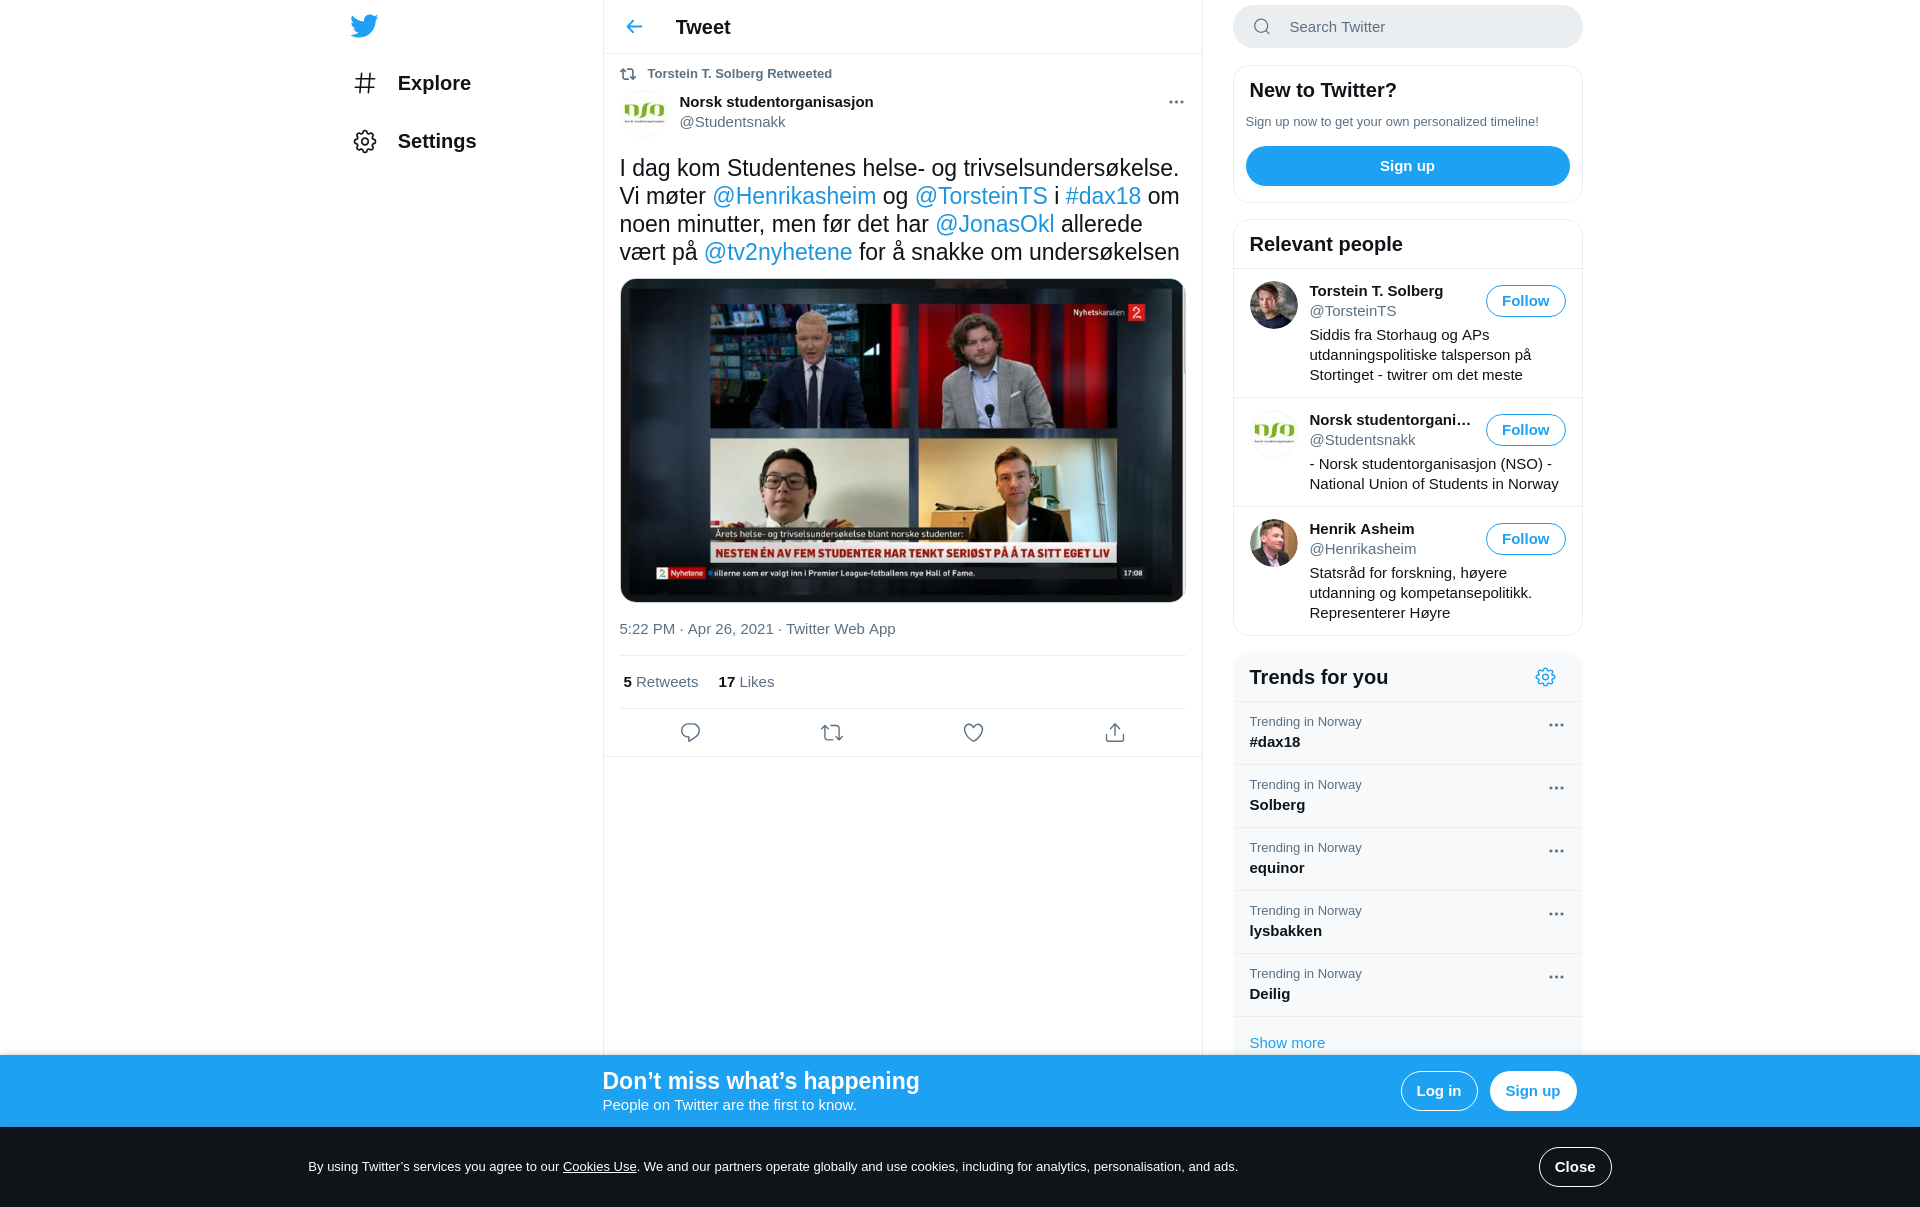Go back using the arrow icon
Viewport: 1920px width, 1207px height.
point(634,27)
